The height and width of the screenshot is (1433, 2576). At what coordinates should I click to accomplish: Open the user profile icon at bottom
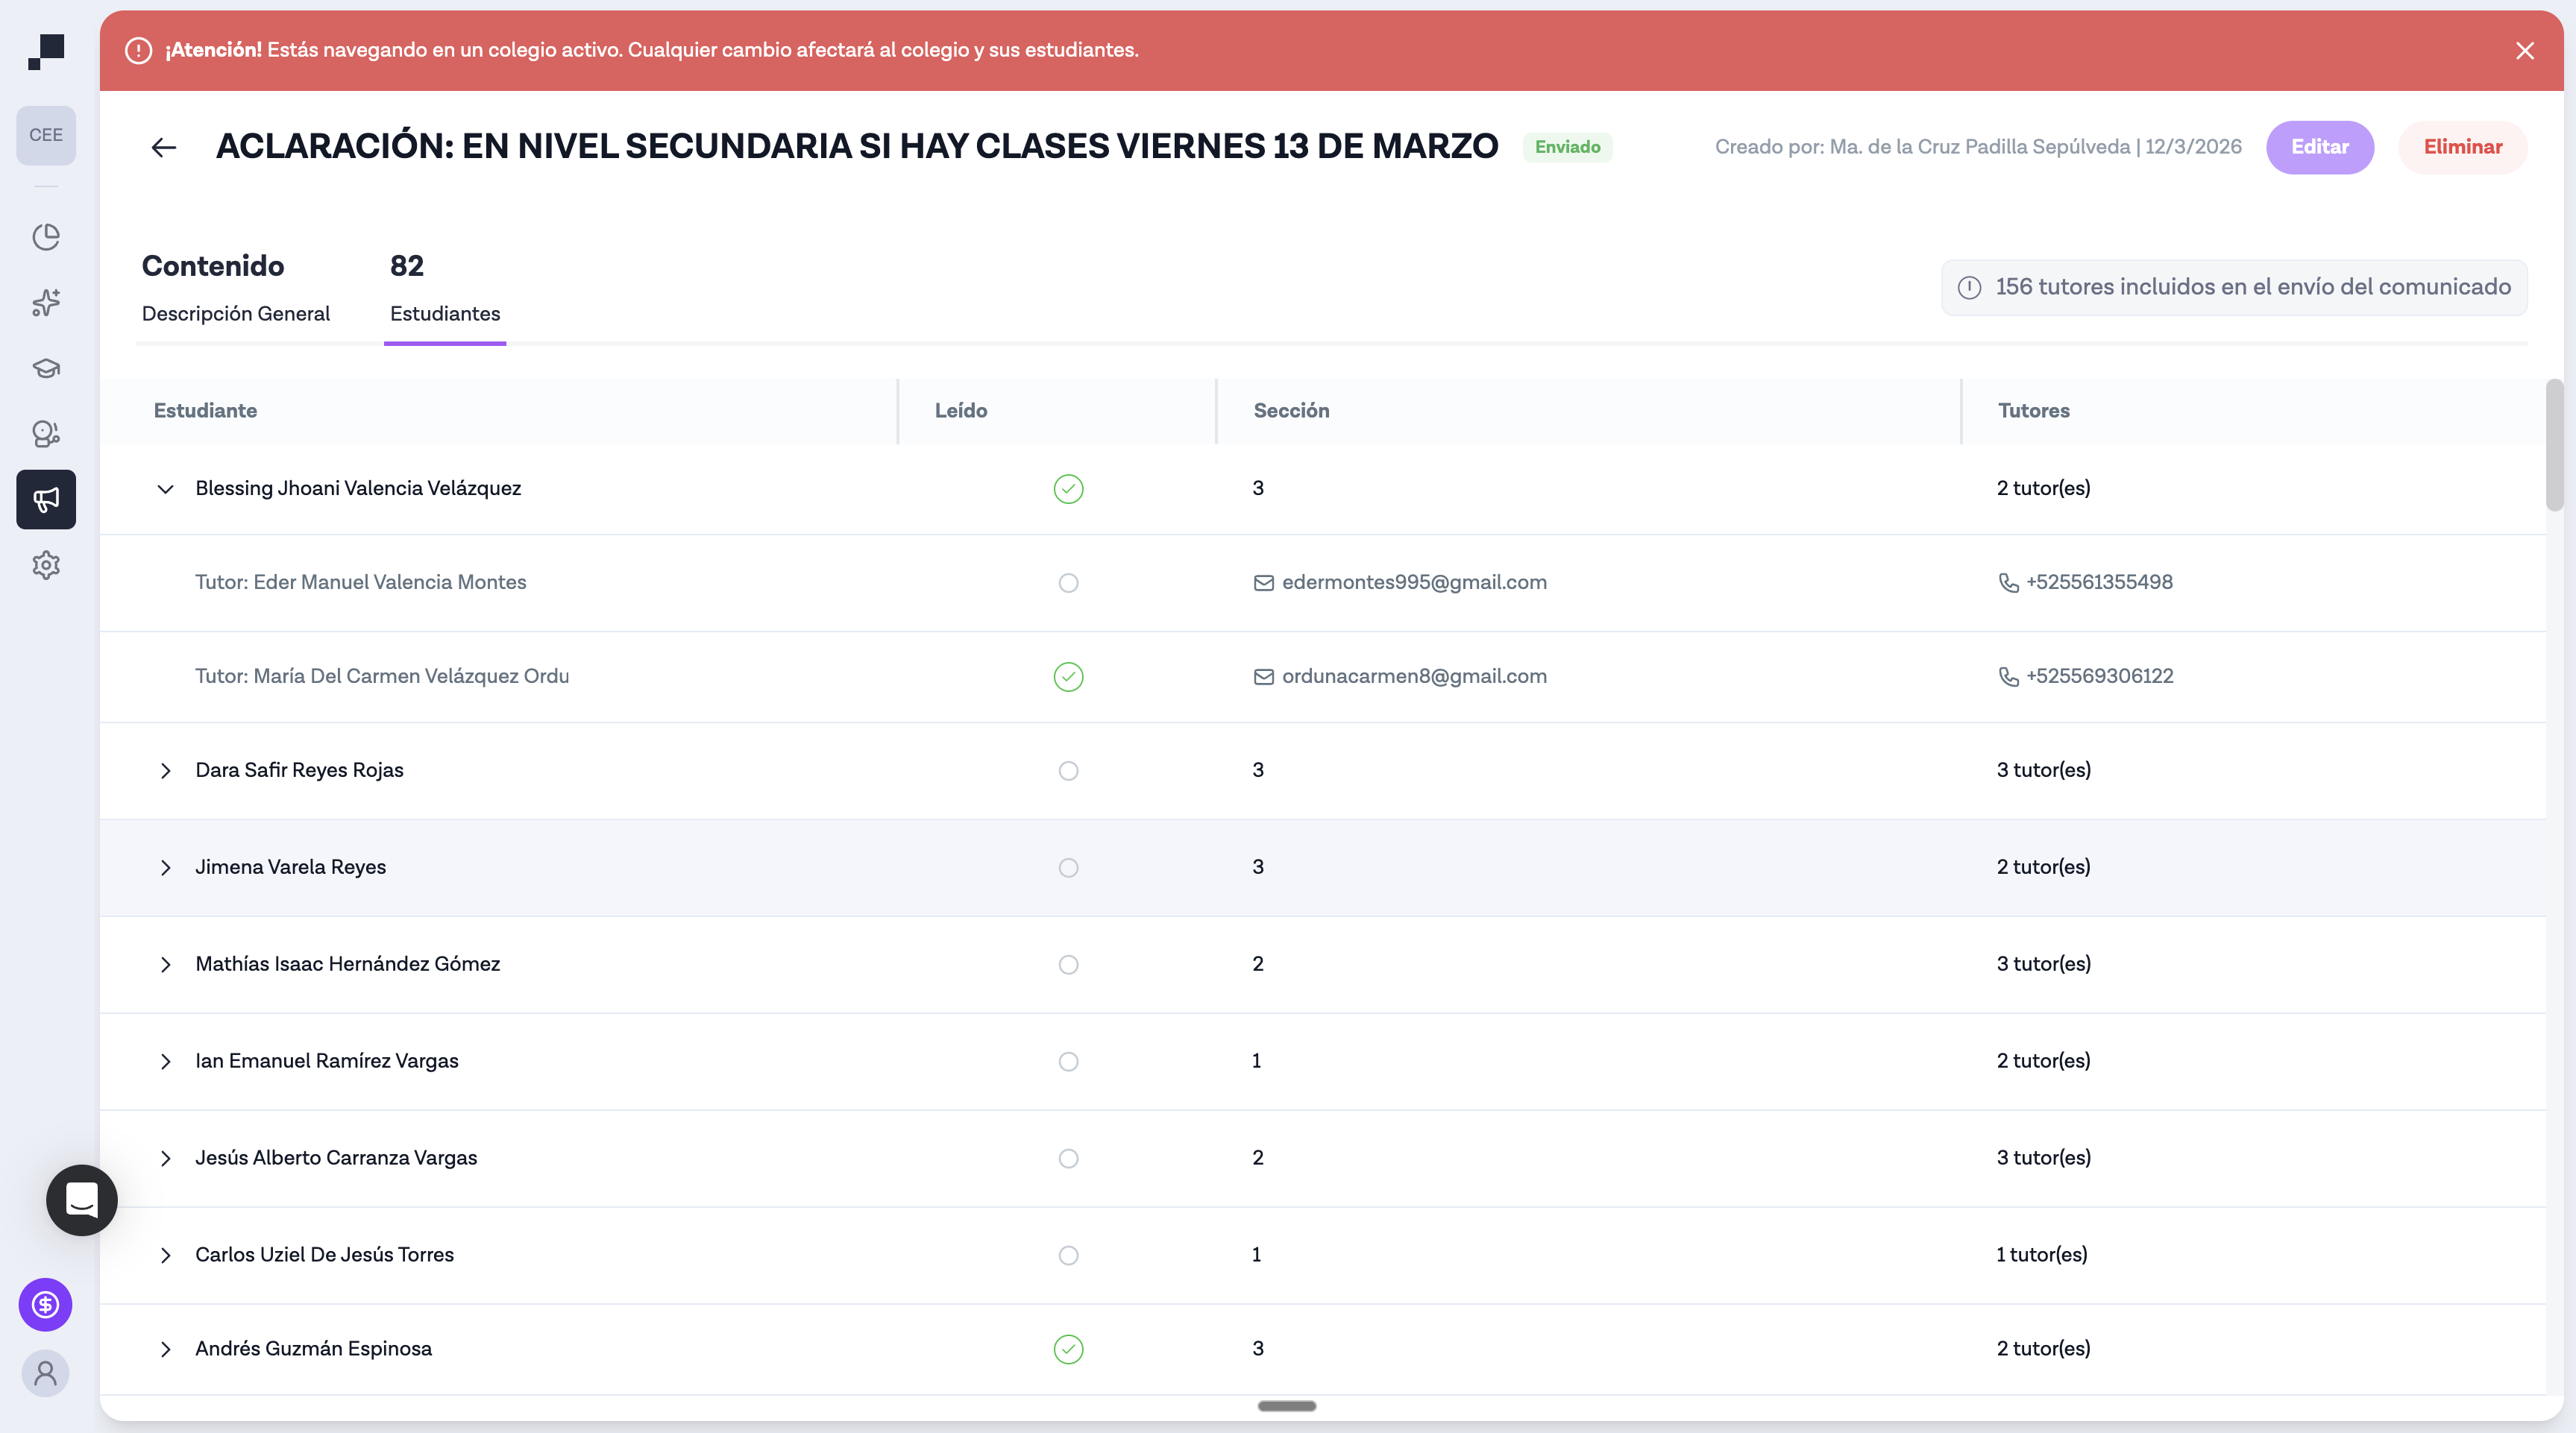click(x=46, y=1373)
